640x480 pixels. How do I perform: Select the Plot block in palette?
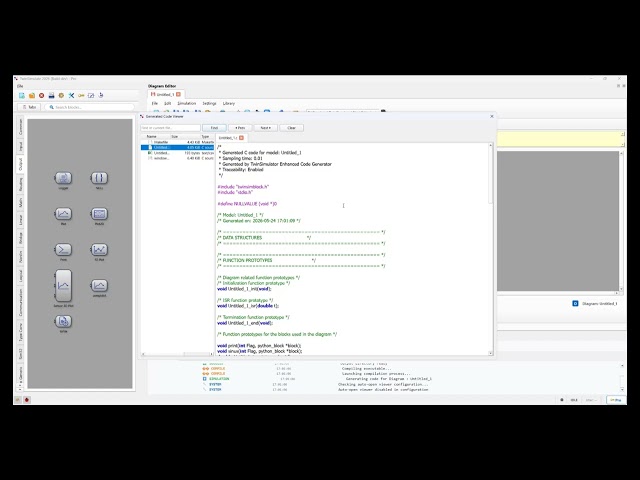click(63, 214)
